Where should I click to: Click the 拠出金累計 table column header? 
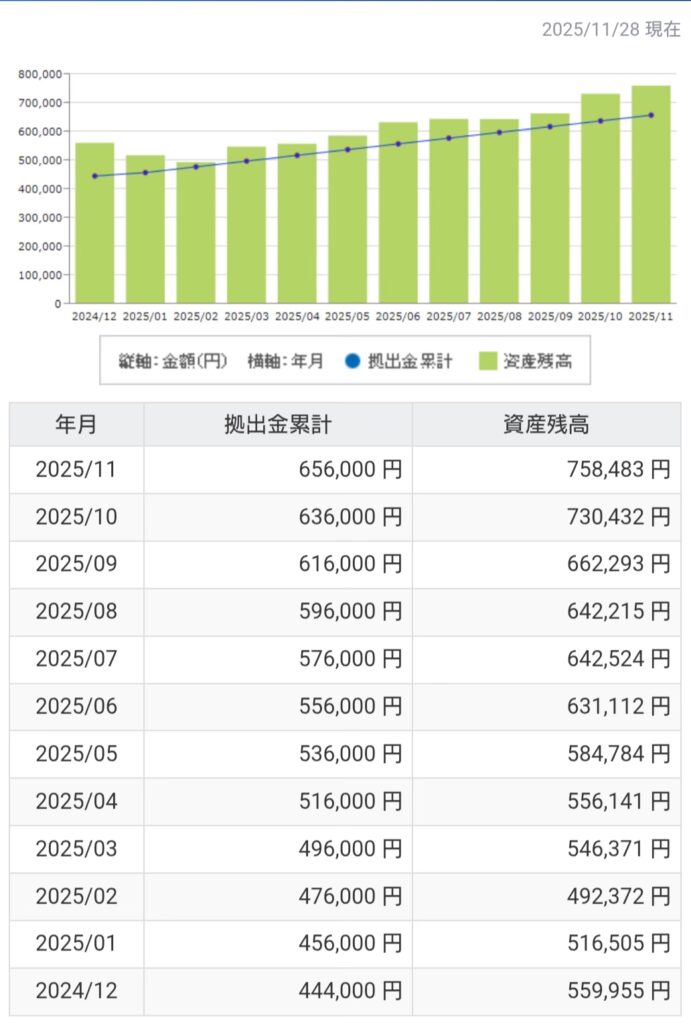click(x=277, y=424)
